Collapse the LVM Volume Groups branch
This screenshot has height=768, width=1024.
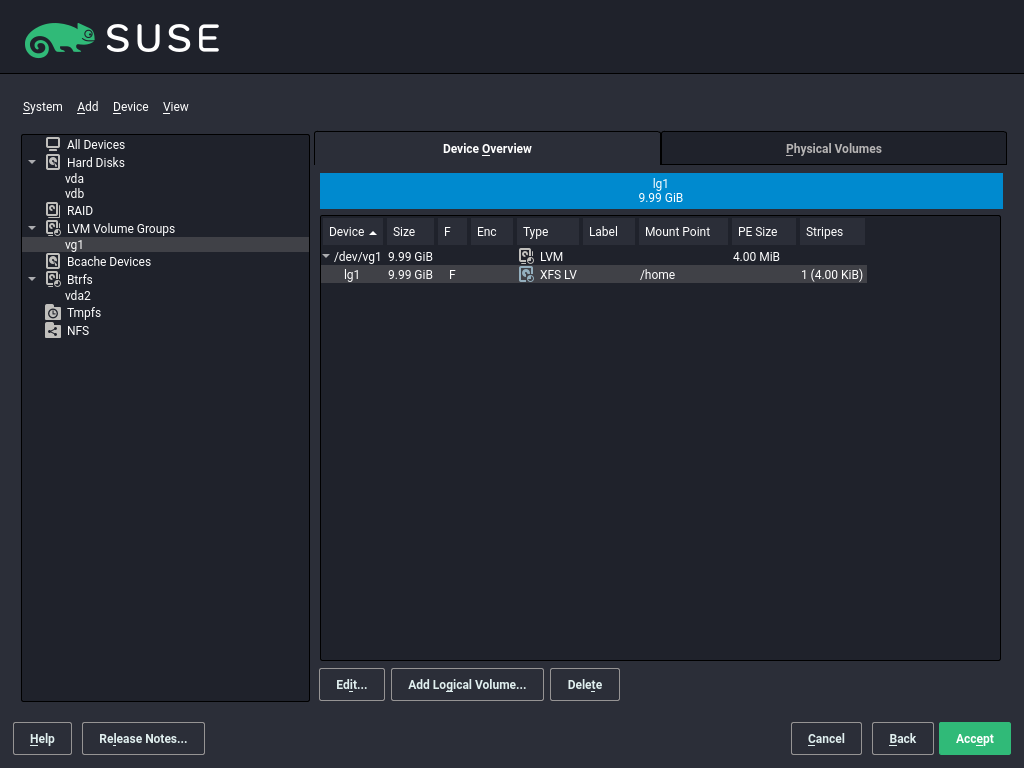point(31,228)
